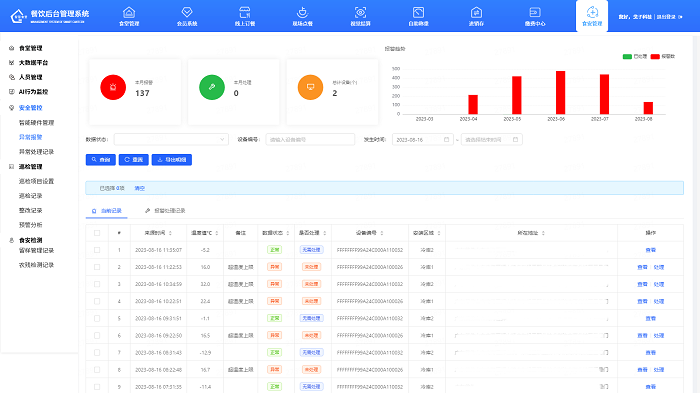Click the 设备编号 input field
The width and height of the screenshot is (700, 393).
(x=310, y=140)
